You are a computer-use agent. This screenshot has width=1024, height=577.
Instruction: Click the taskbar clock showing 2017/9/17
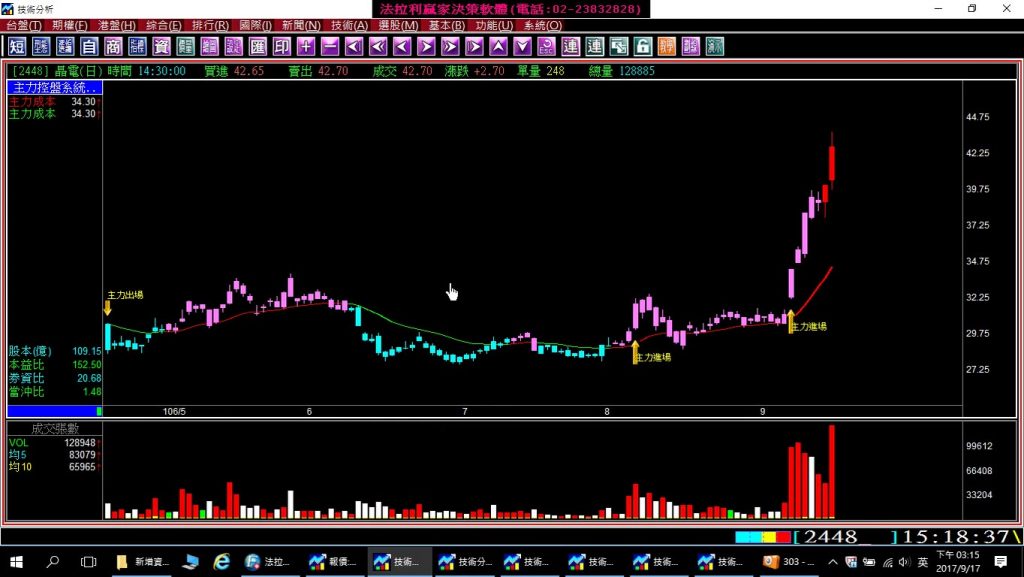(x=958, y=561)
